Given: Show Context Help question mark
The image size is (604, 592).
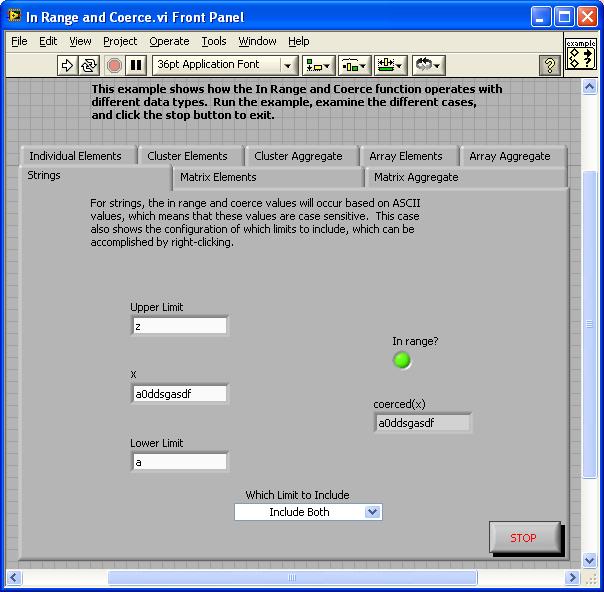Looking at the screenshot, I should 550,65.
